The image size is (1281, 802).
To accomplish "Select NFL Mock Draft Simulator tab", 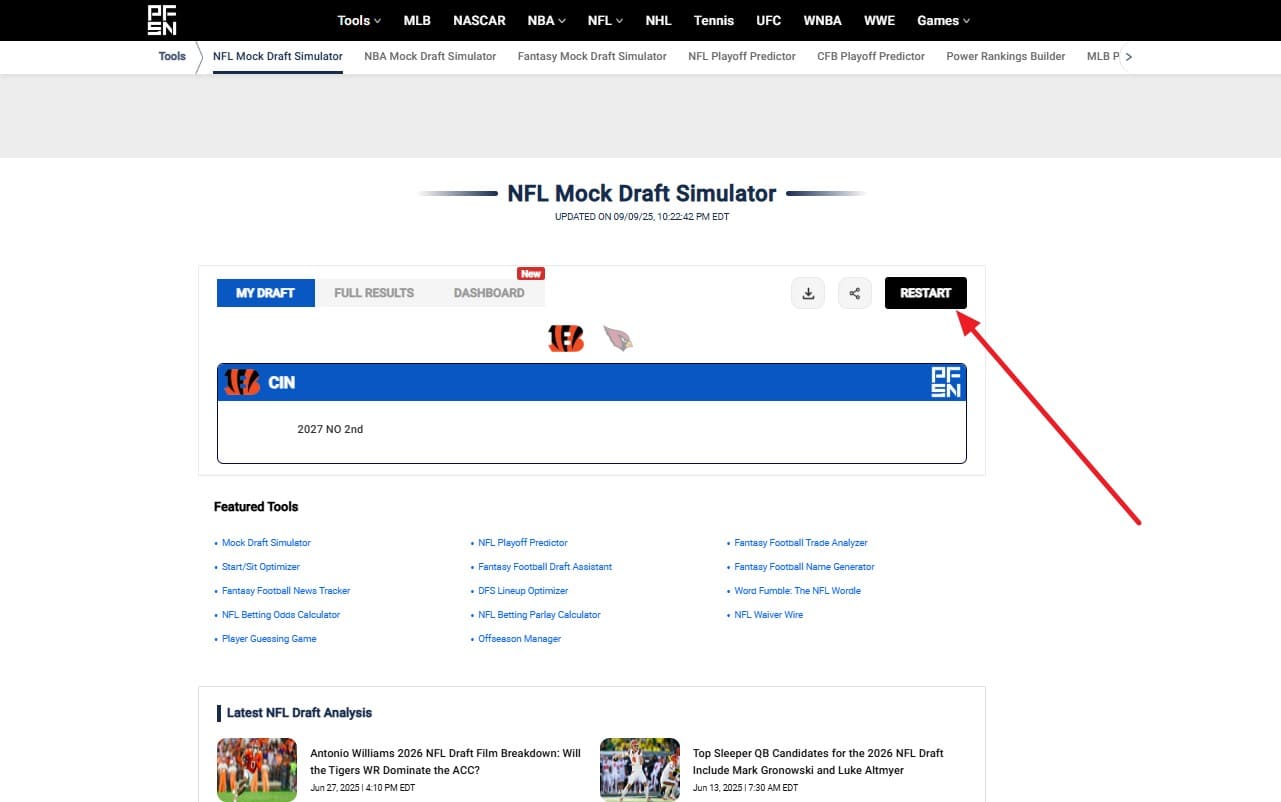I will [278, 57].
